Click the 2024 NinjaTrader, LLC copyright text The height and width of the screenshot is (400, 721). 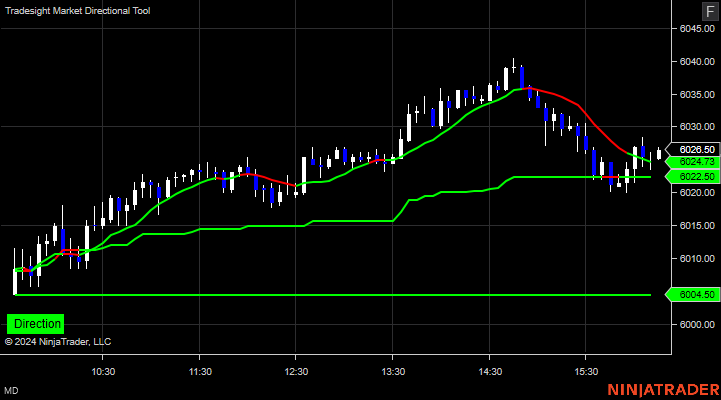58,342
